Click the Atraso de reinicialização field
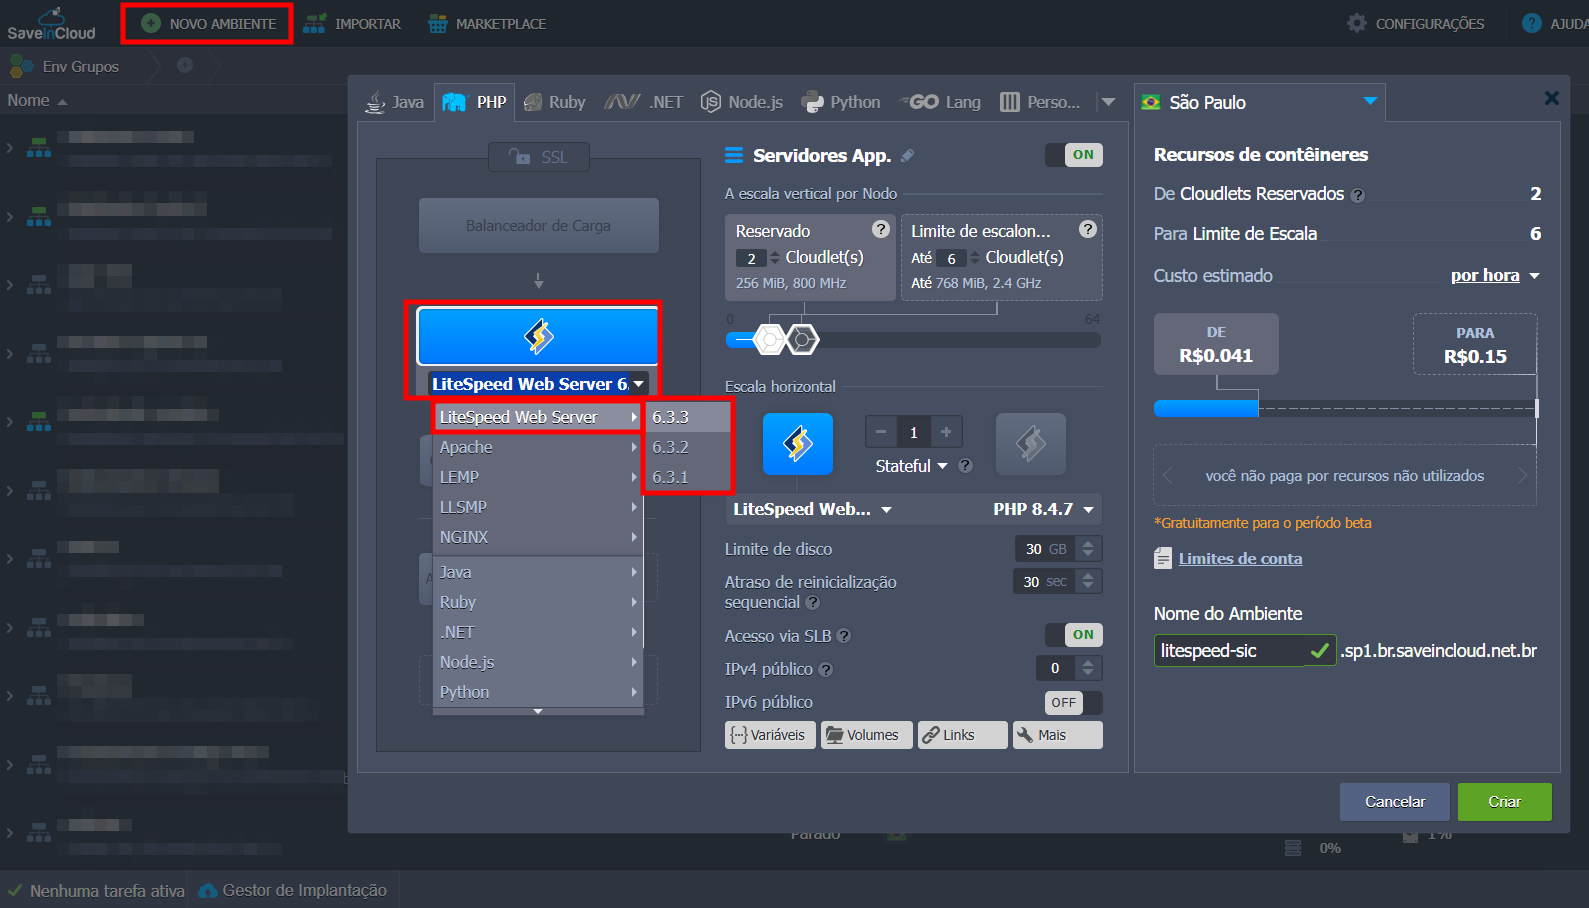Viewport: 1589px width, 908px height. pos(1045,581)
